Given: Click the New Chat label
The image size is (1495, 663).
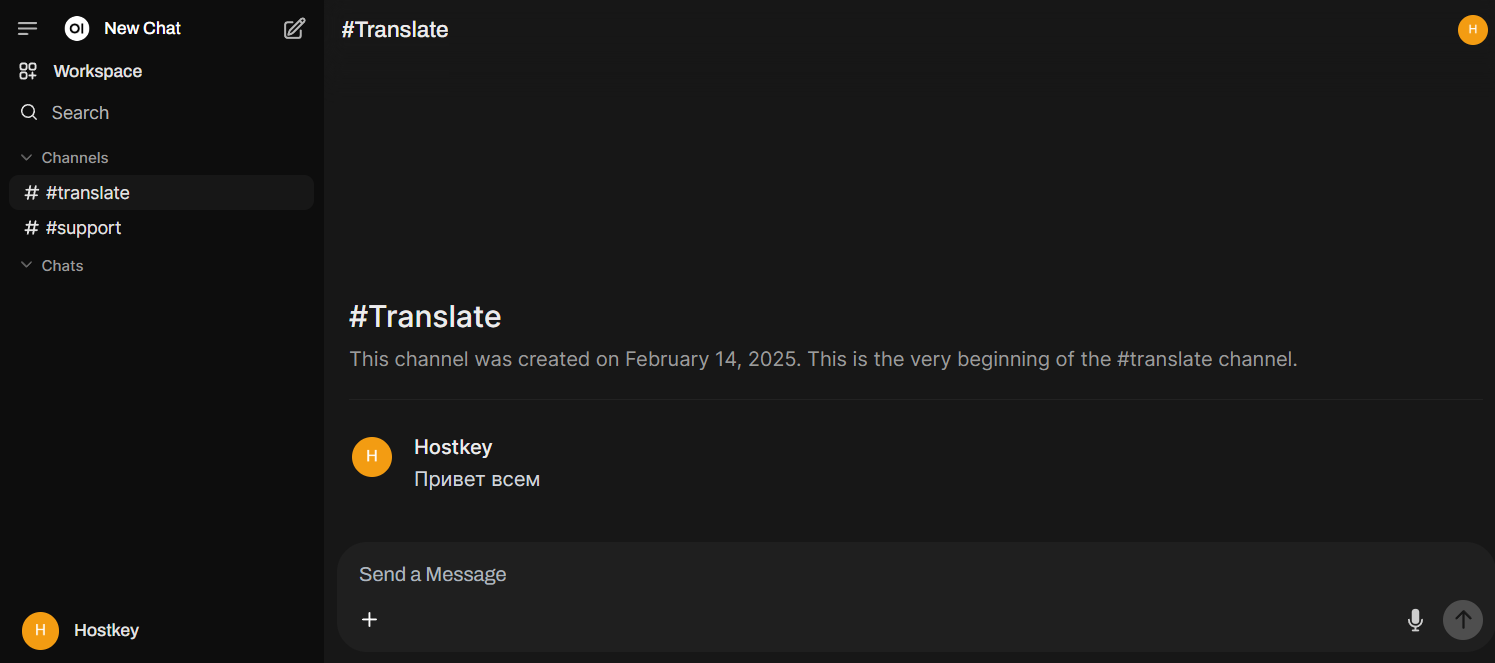Looking at the screenshot, I should point(142,29).
